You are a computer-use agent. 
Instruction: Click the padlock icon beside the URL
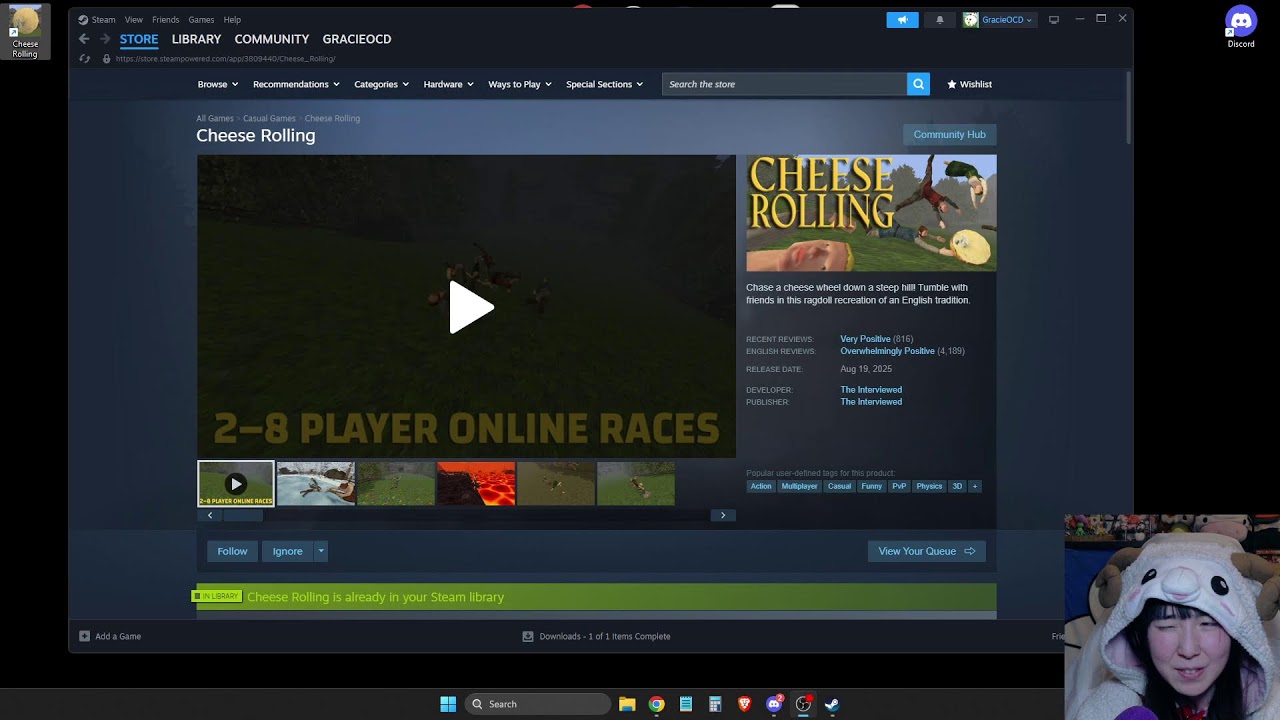click(107, 59)
